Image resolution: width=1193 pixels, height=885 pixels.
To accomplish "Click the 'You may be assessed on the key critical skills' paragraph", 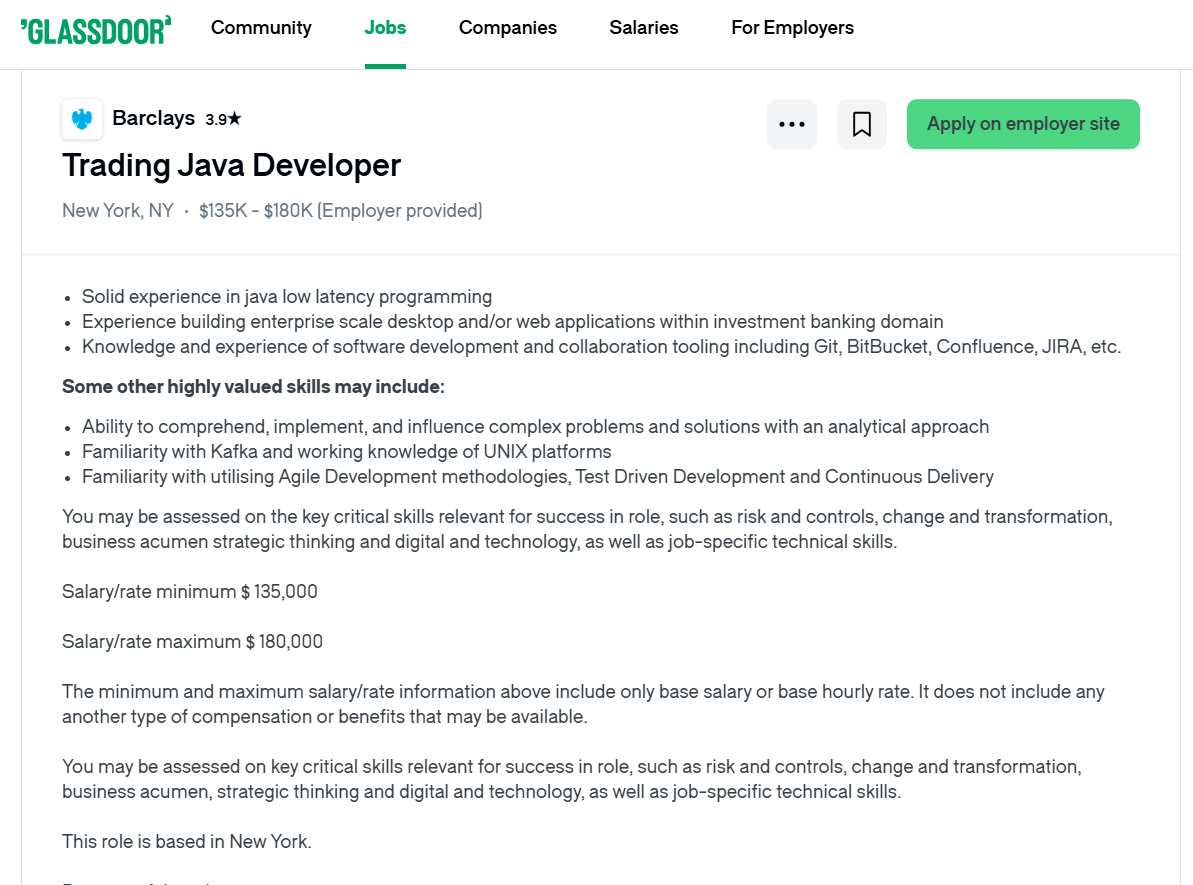I will pos(587,530).
